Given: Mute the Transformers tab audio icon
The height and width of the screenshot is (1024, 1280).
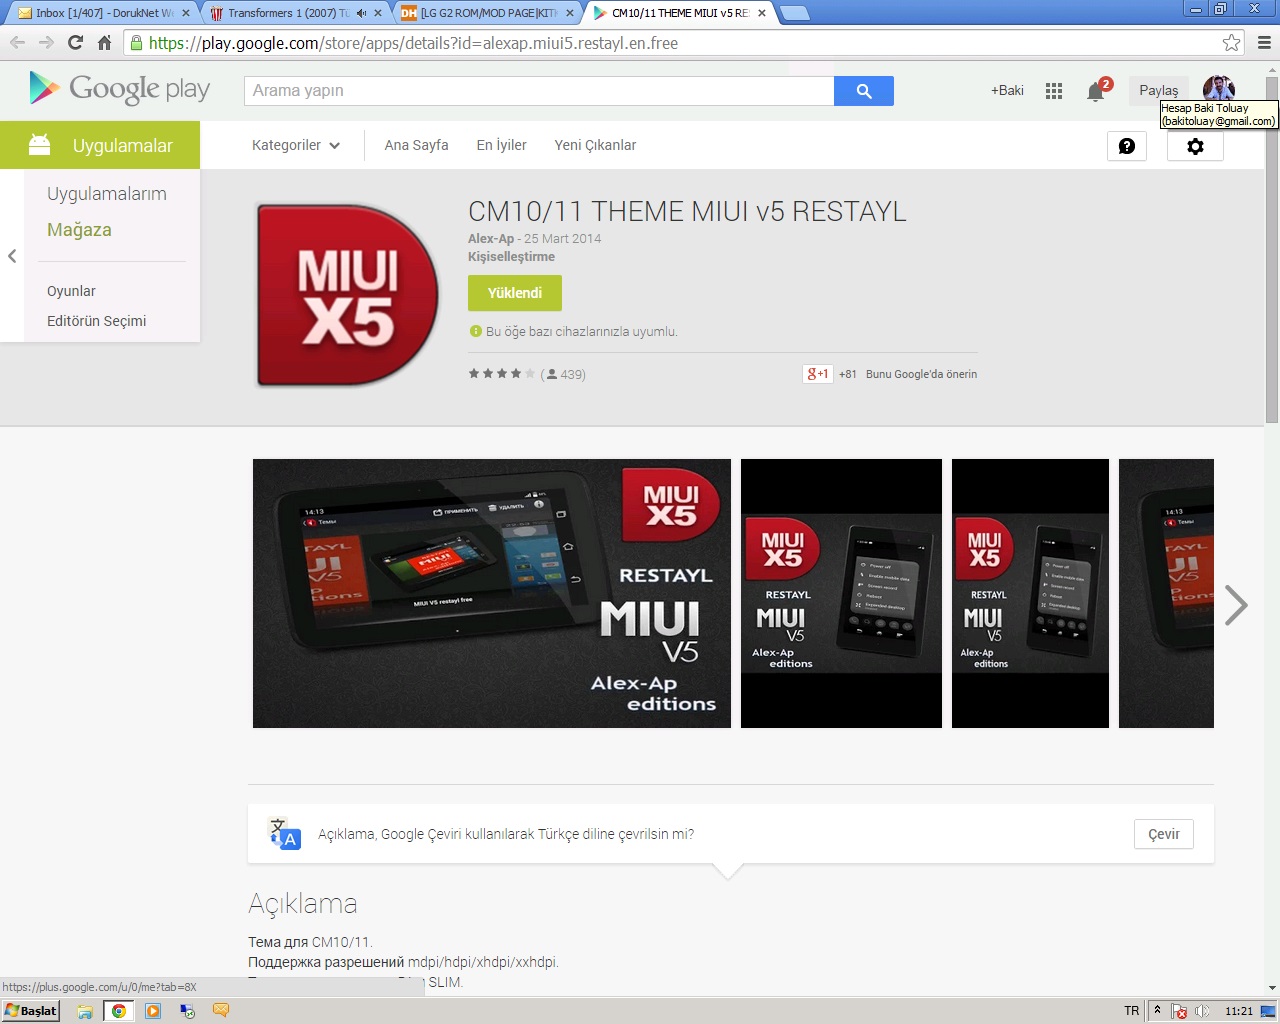Looking at the screenshot, I should [361, 13].
